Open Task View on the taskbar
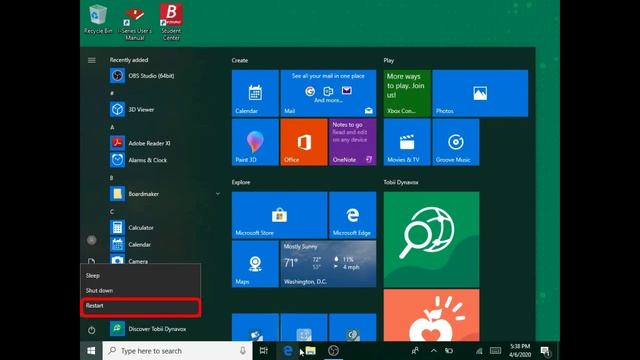640x360 pixels. [x=264, y=351]
